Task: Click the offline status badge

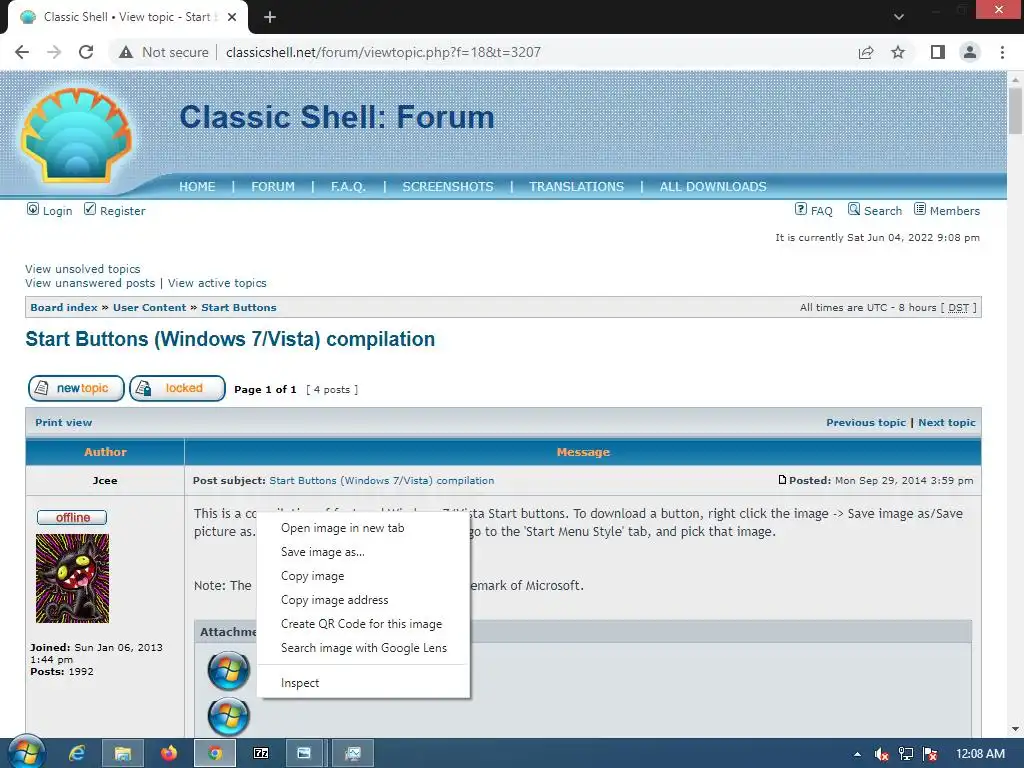Action: click(x=72, y=517)
